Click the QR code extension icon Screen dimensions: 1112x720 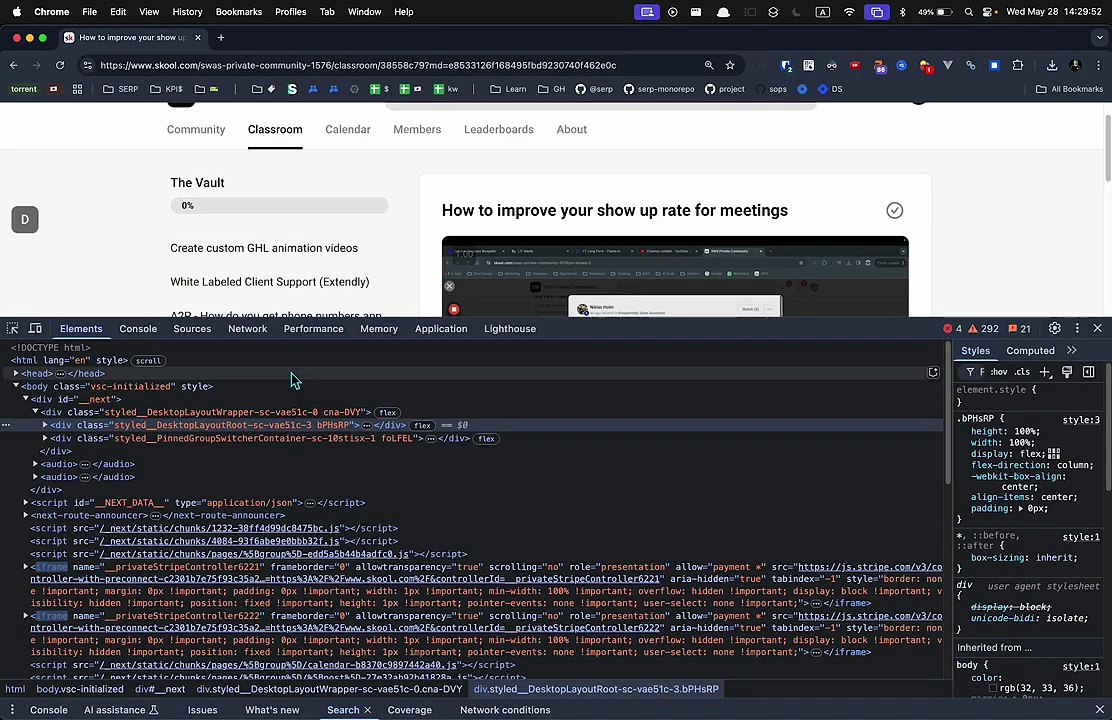(808, 65)
